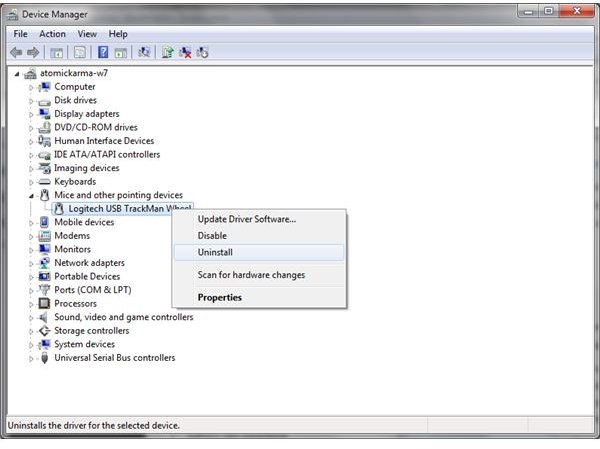600x449 pixels.
Task: Click the Ports (COM & LPT) icon
Action: (x=44, y=290)
